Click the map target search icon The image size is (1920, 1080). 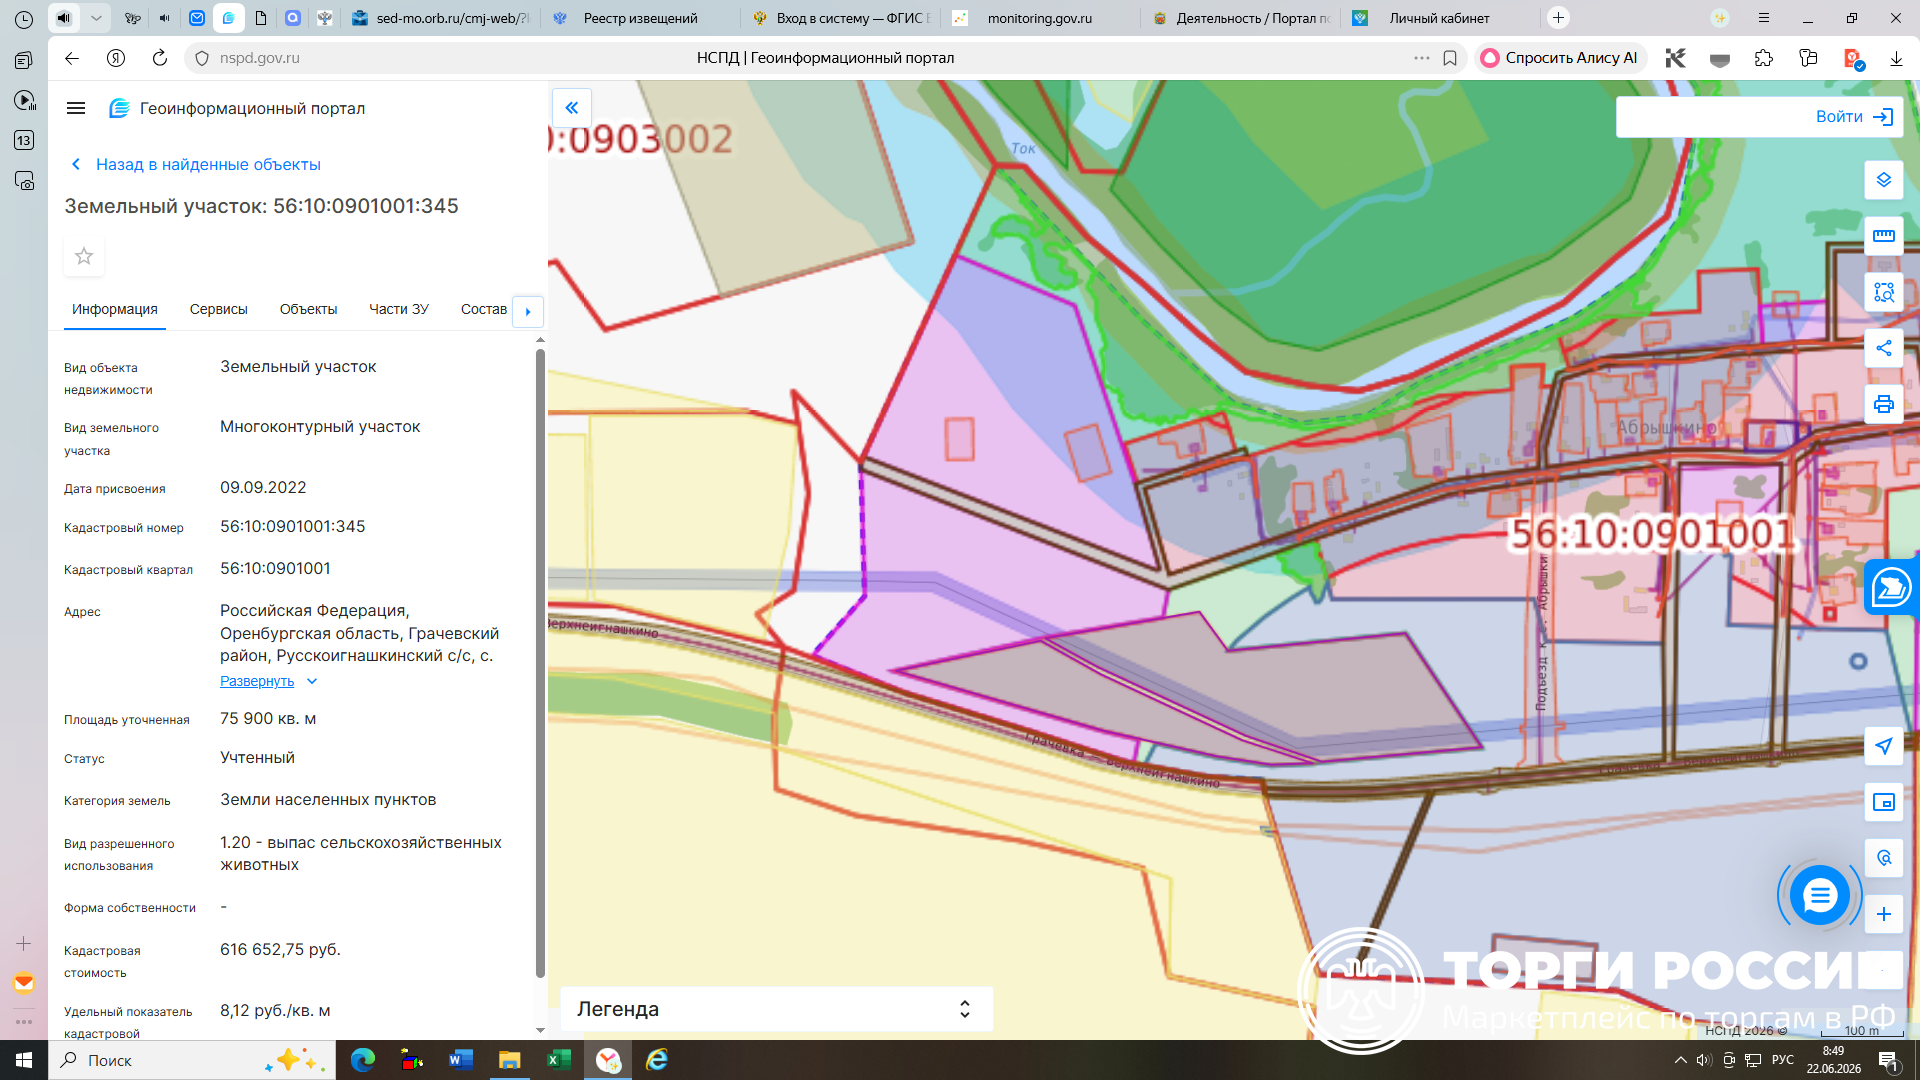pos(1884,858)
